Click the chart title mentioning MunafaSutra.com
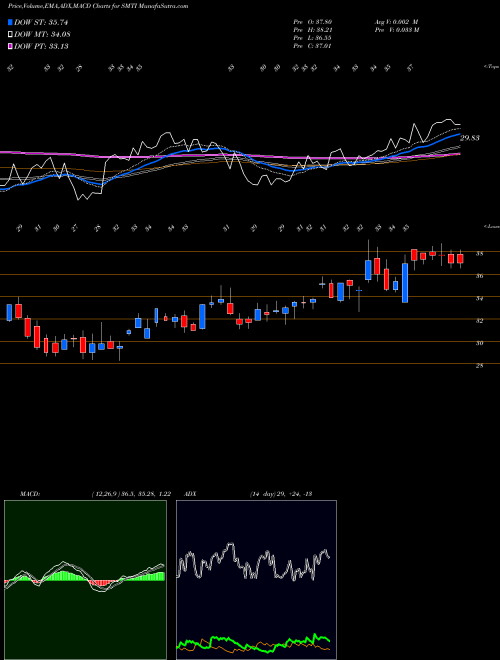Viewport: 500px width, 660px height. coord(98,6)
